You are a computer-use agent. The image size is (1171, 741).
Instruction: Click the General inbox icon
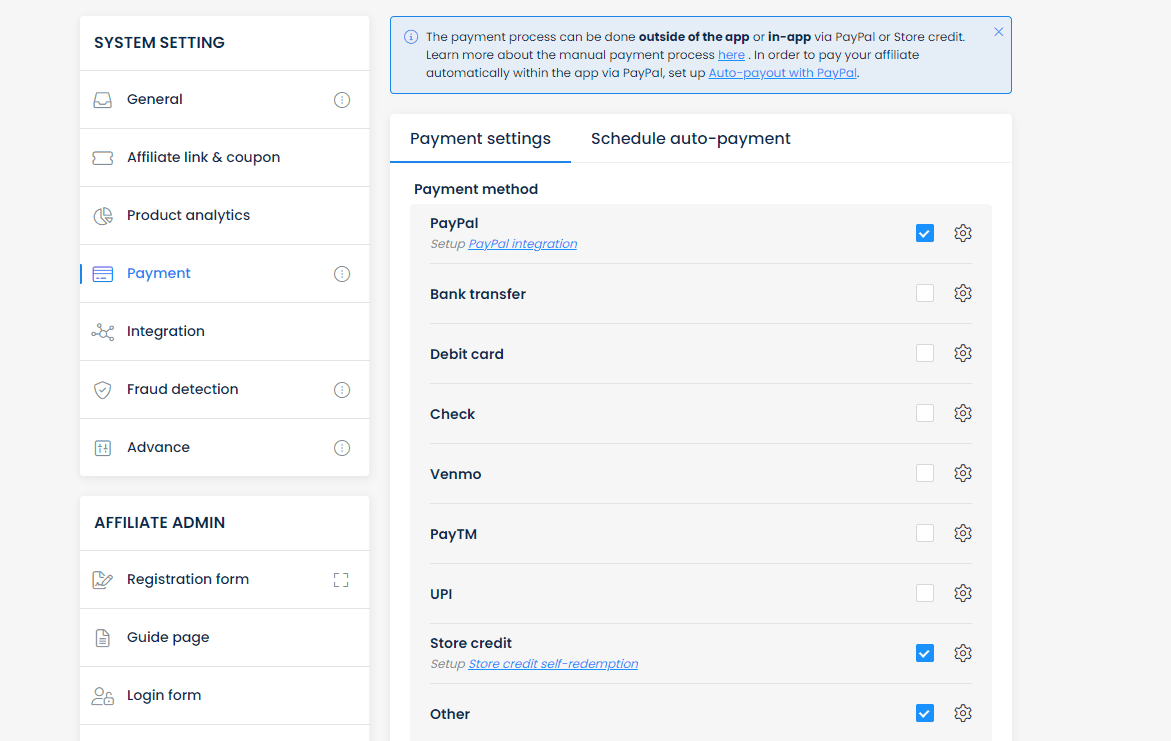tap(102, 100)
